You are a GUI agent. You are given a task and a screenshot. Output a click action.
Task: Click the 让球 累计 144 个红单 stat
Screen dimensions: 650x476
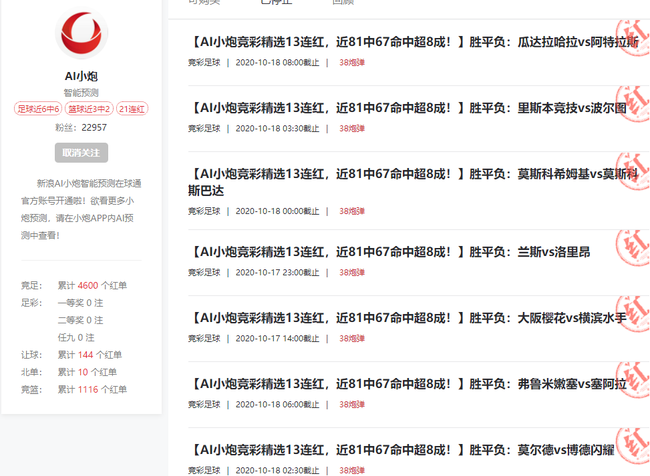71,355
